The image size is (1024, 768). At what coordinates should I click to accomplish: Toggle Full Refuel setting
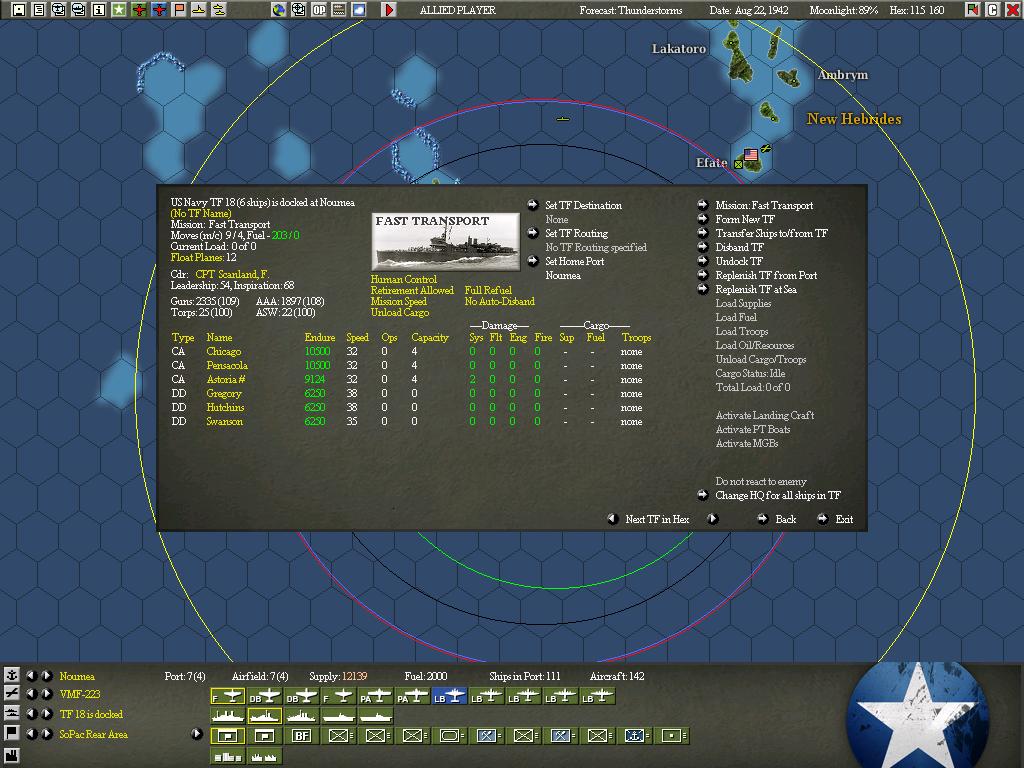(488, 291)
